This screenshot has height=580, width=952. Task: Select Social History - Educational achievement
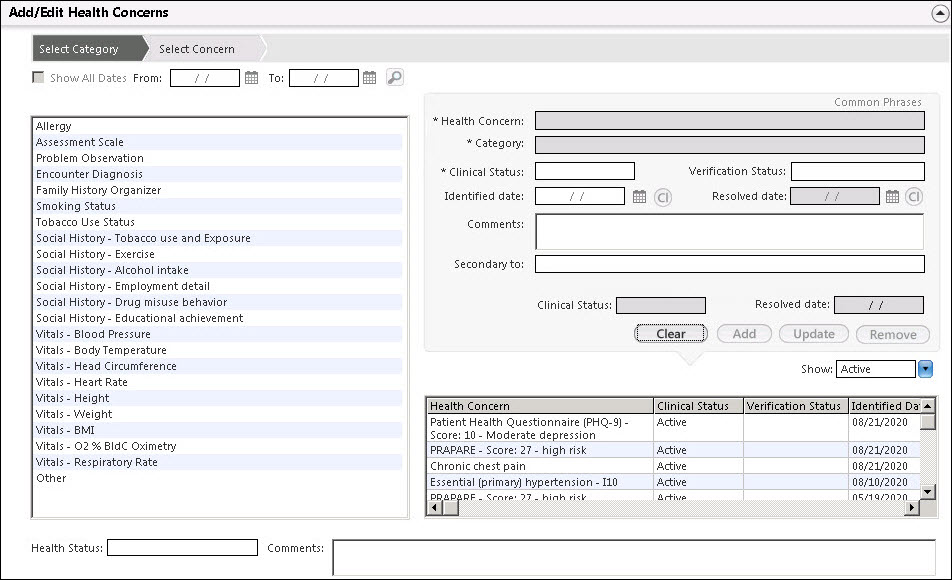pyautogui.click(x=219, y=318)
